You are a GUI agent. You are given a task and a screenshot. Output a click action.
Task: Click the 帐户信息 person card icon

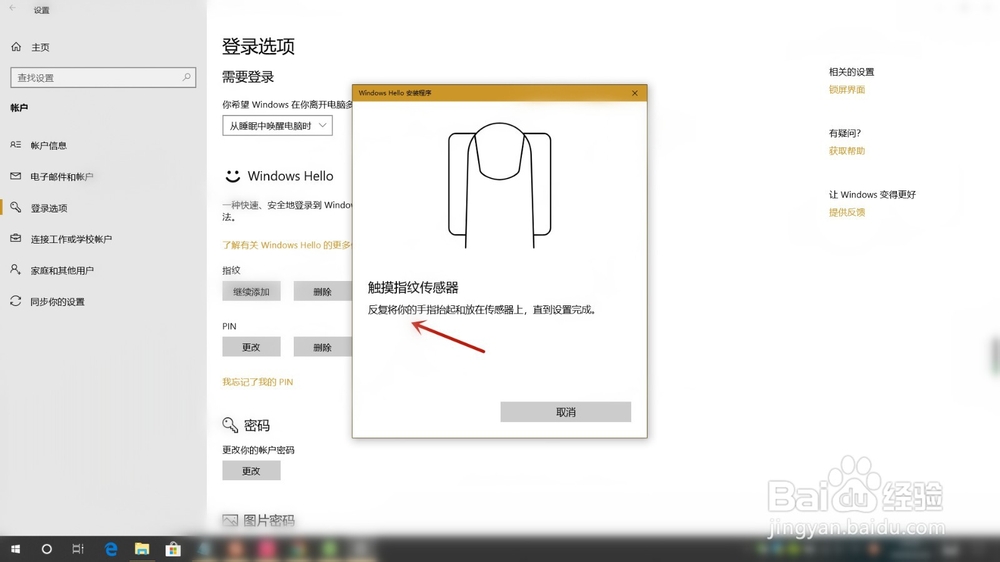click(x=15, y=145)
